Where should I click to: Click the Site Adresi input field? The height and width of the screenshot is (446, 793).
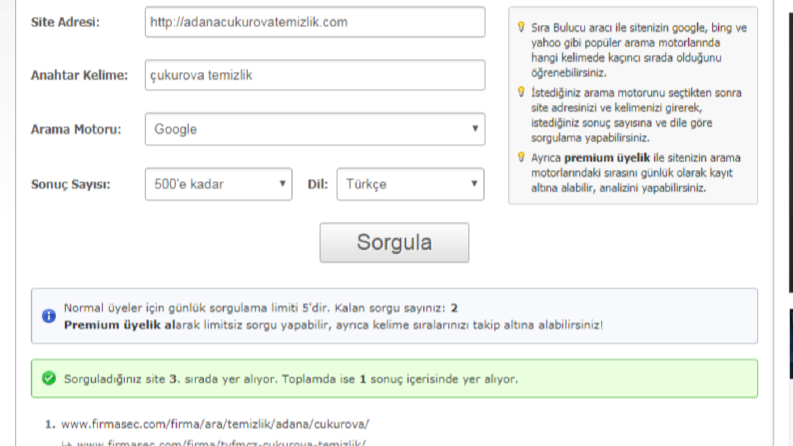pos(315,22)
